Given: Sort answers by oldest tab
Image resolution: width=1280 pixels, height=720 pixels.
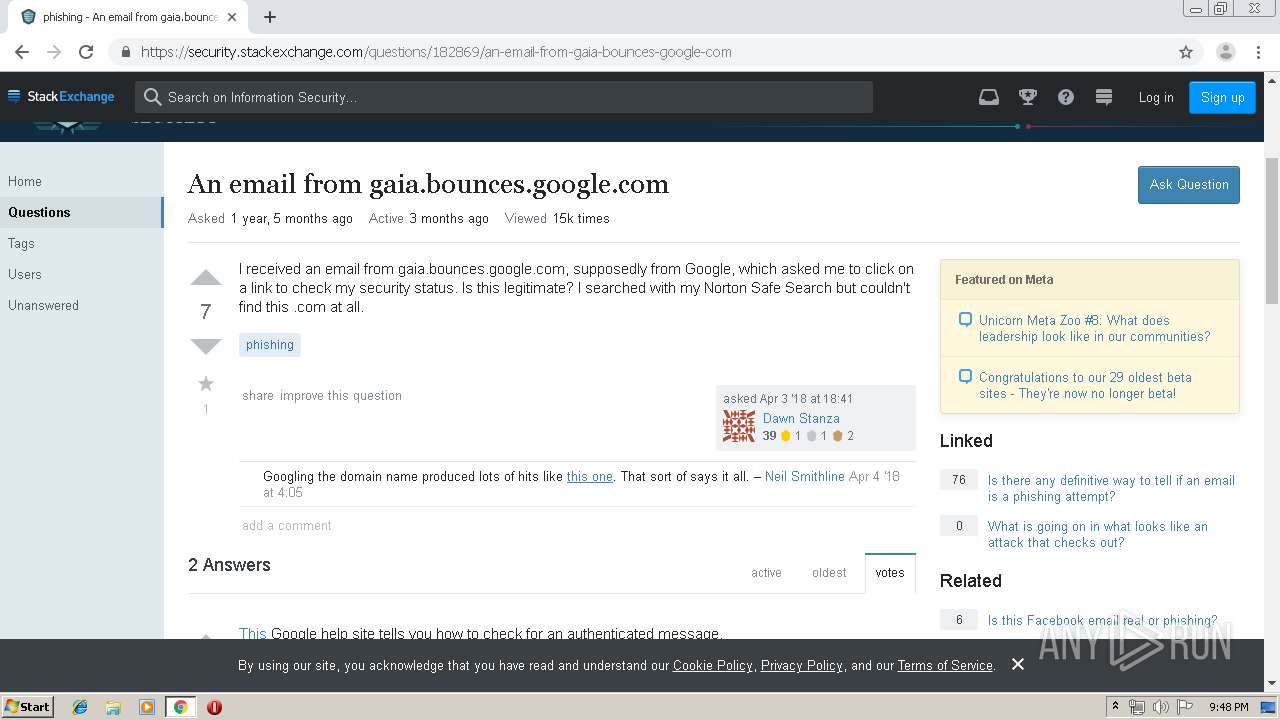Looking at the screenshot, I should click(829, 573).
